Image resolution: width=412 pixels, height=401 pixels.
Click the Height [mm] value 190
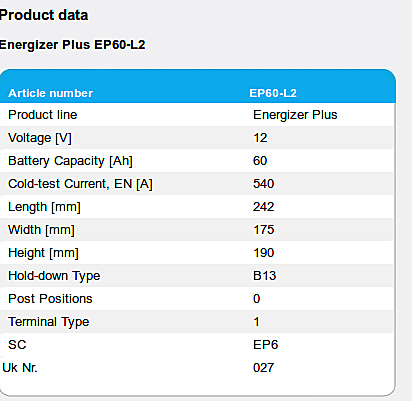pos(264,253)
